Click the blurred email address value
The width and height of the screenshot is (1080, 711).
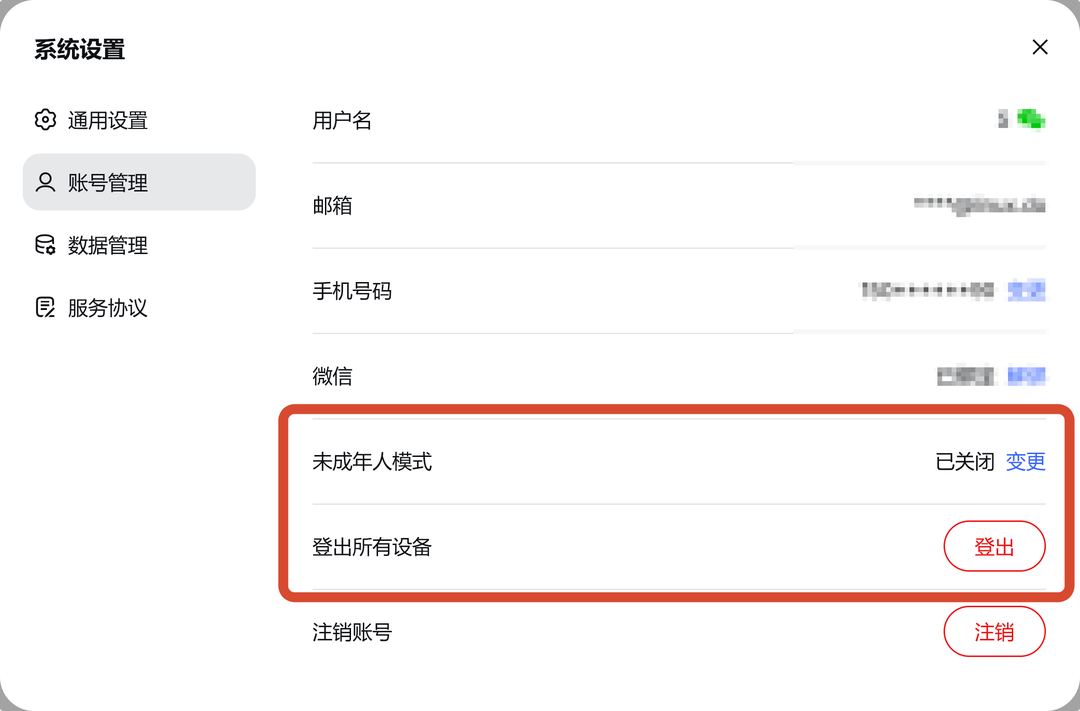point(979,205)
